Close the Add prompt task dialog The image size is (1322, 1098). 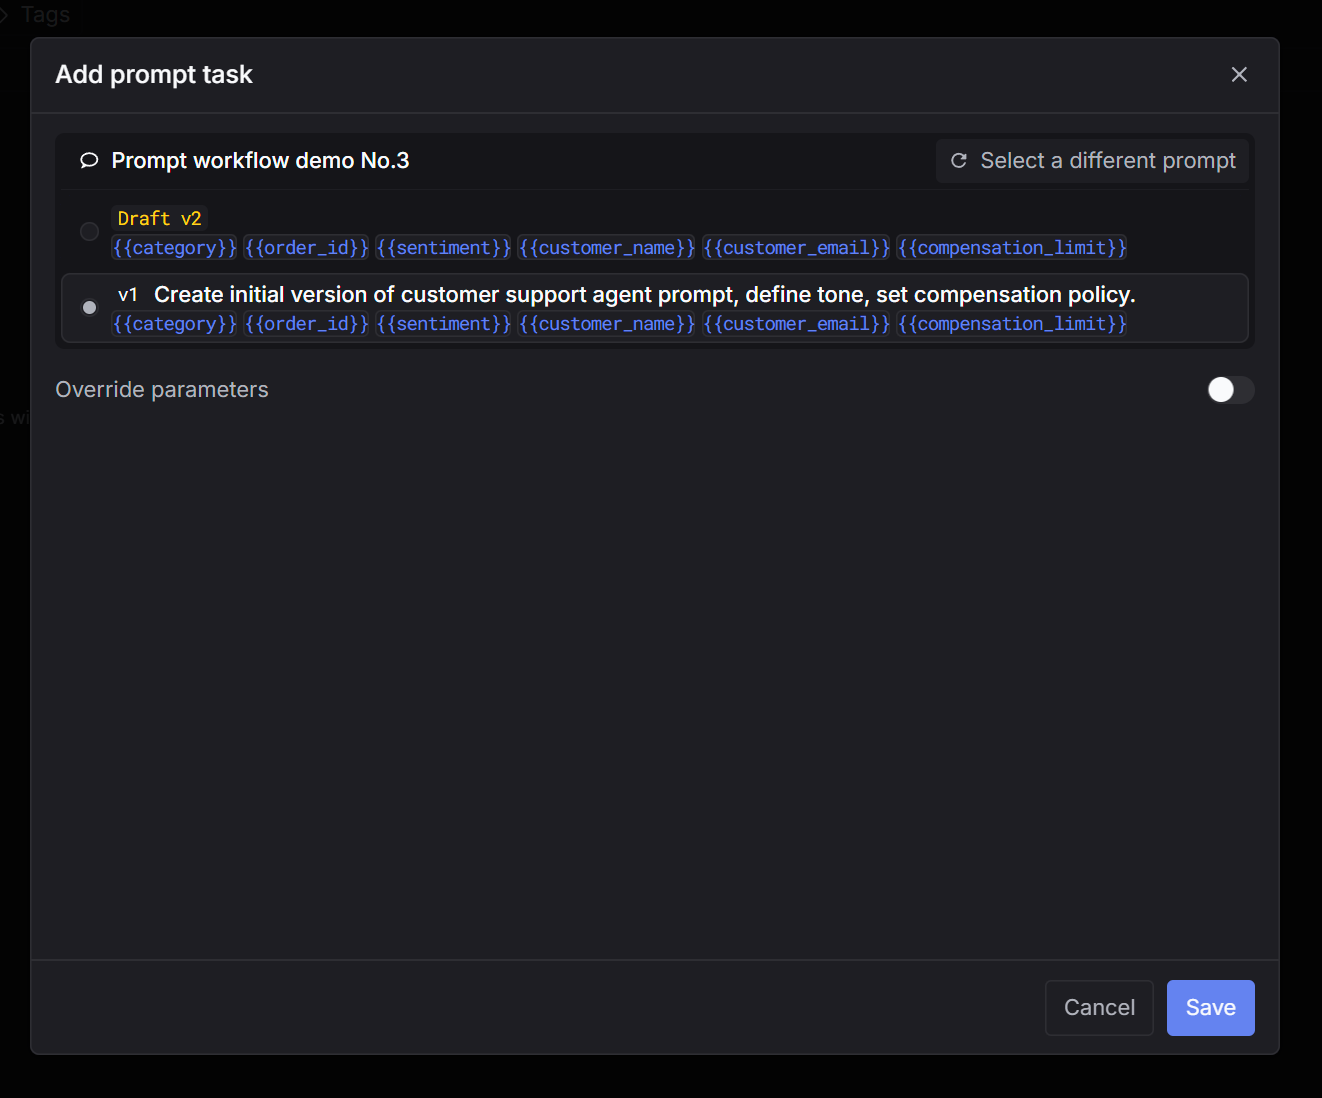tap(1239, 74)
